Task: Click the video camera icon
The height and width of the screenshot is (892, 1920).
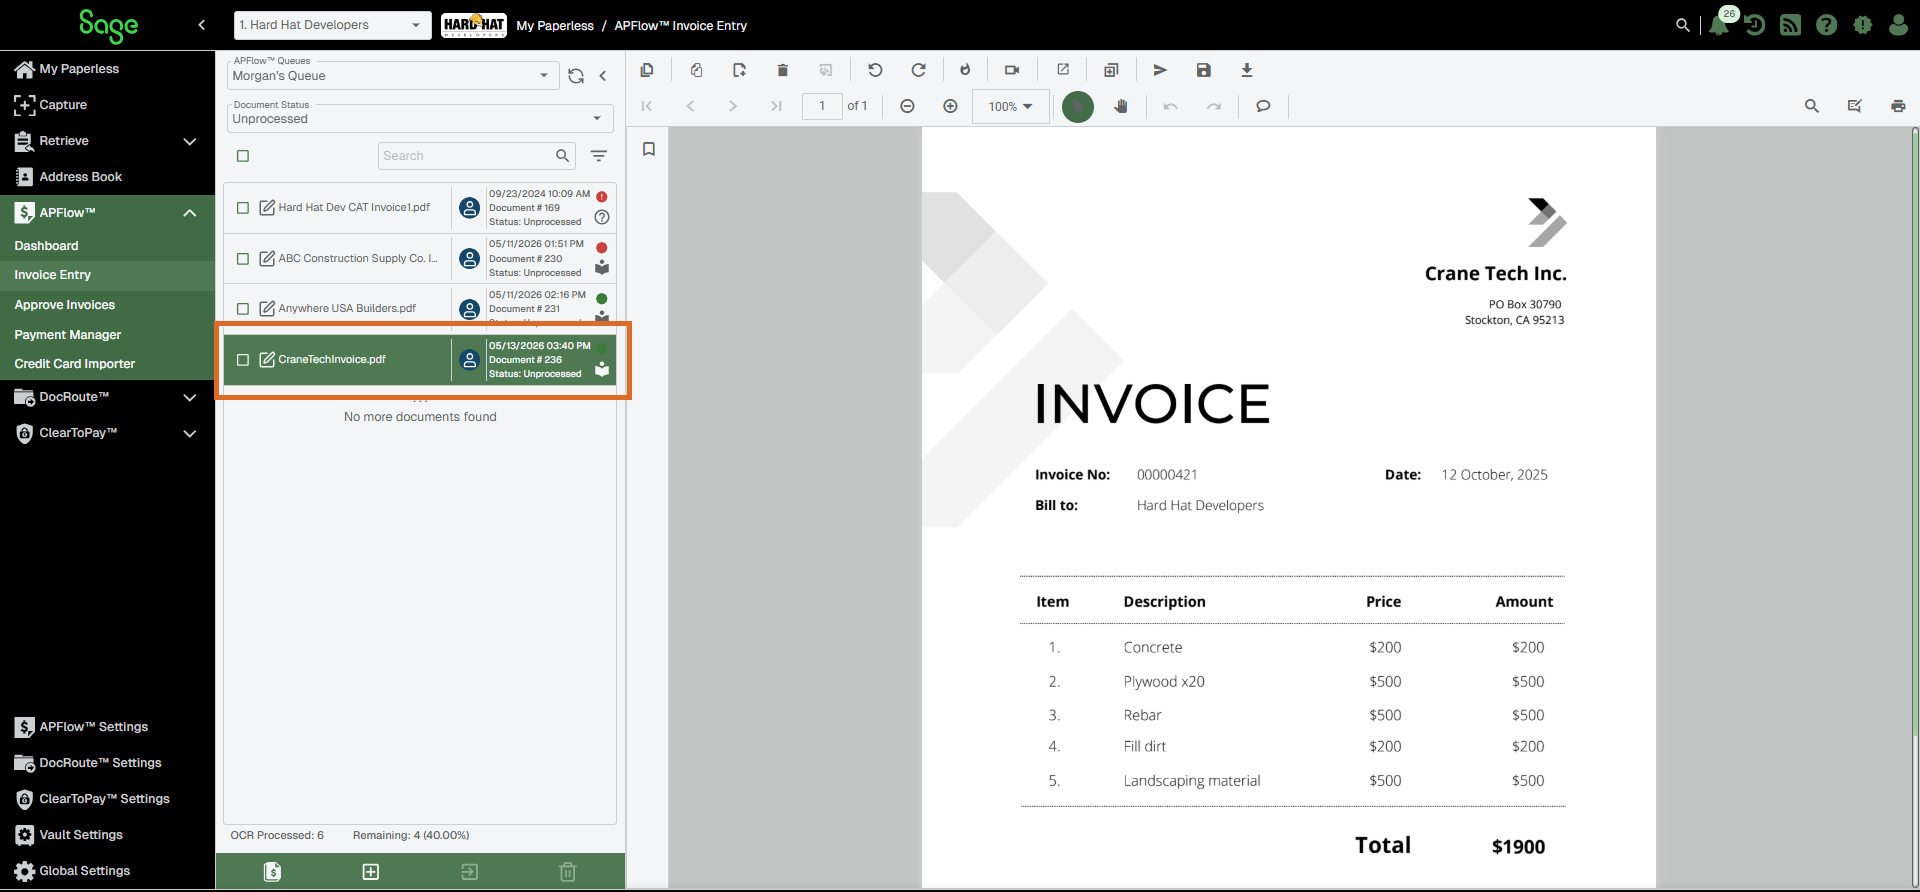Action: (1012, 70)
